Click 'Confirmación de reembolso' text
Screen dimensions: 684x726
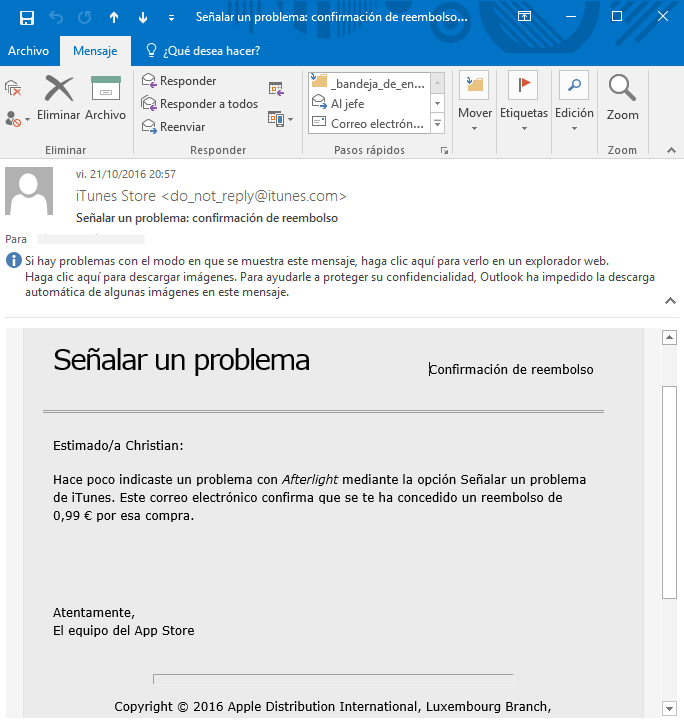tap(511, 369)
